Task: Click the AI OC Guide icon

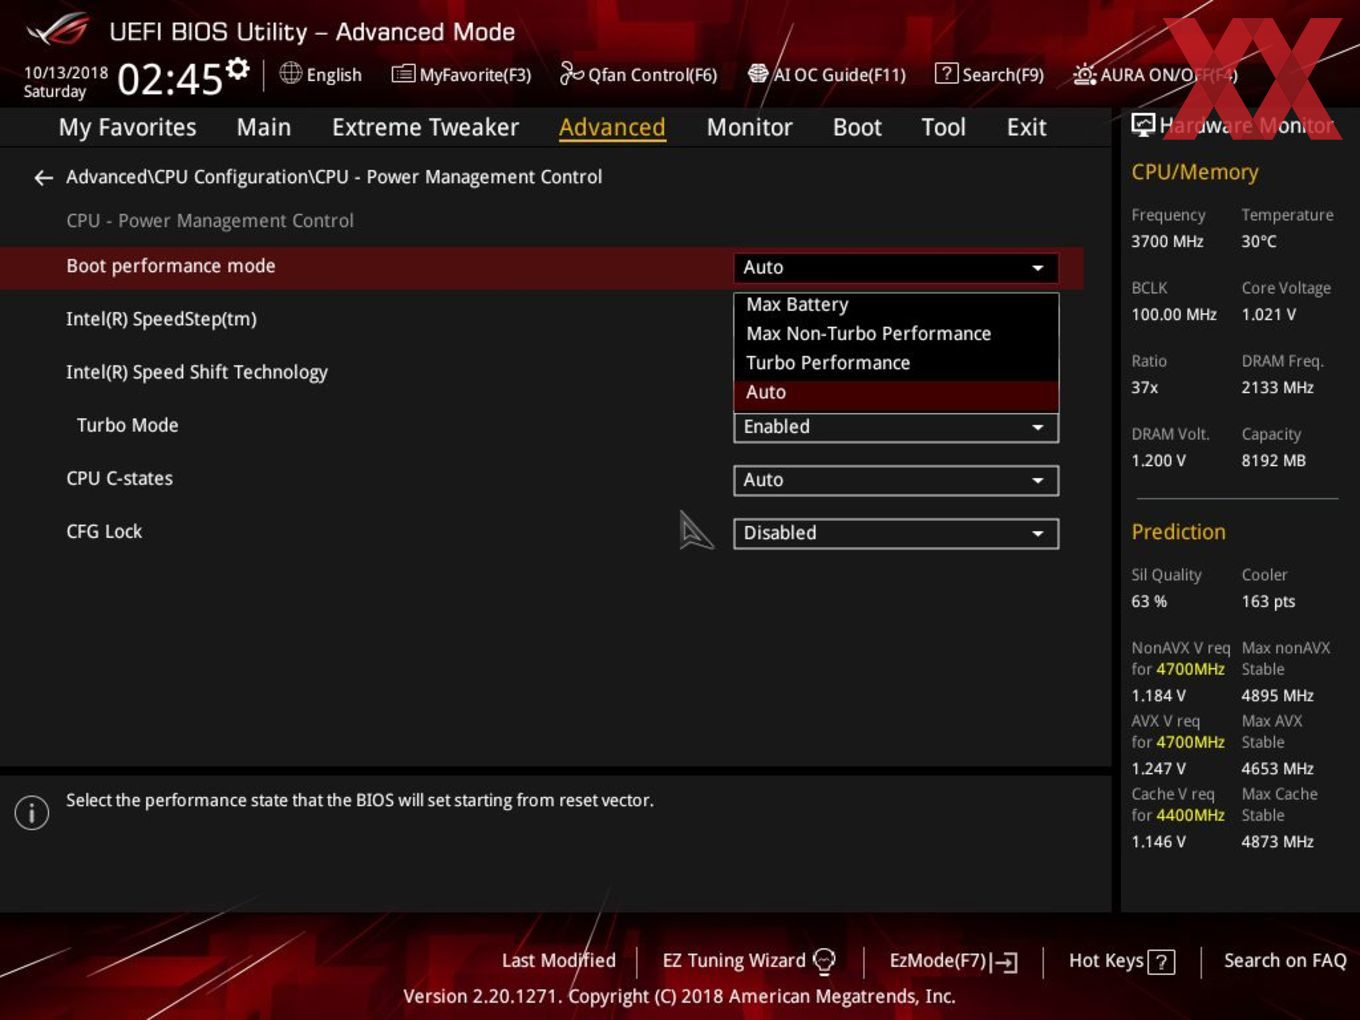Action: tap(758, 74)
